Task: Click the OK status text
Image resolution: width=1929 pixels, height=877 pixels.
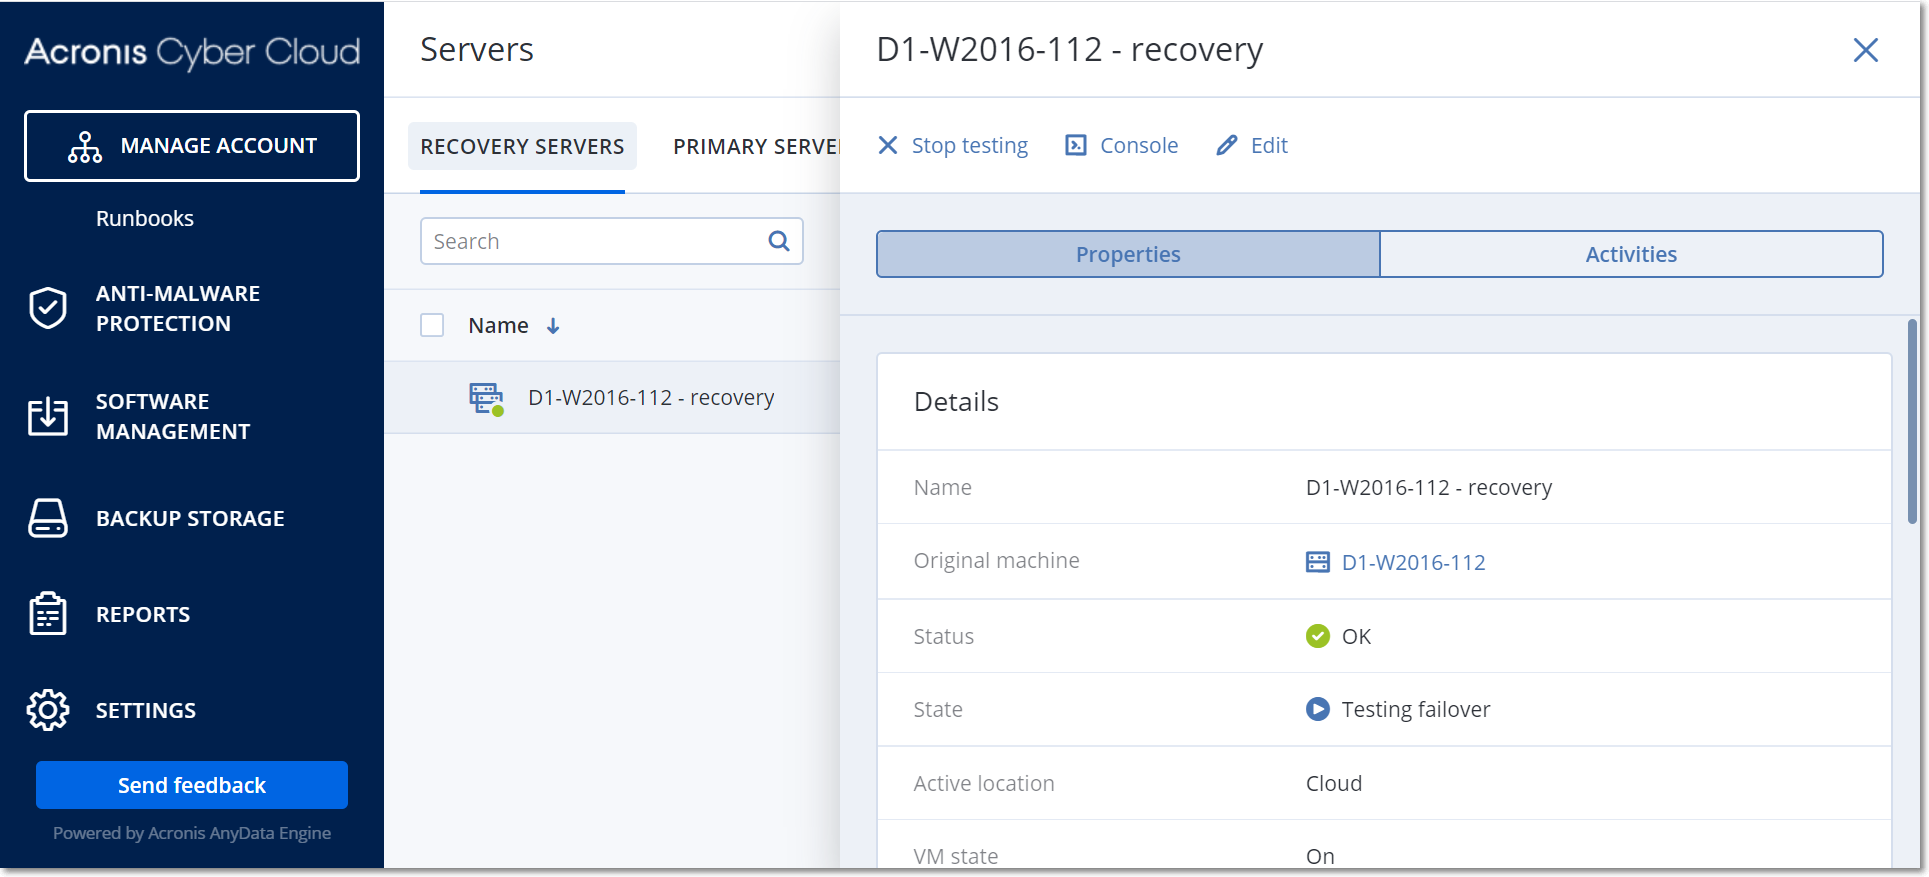Action: (1356, 636)
